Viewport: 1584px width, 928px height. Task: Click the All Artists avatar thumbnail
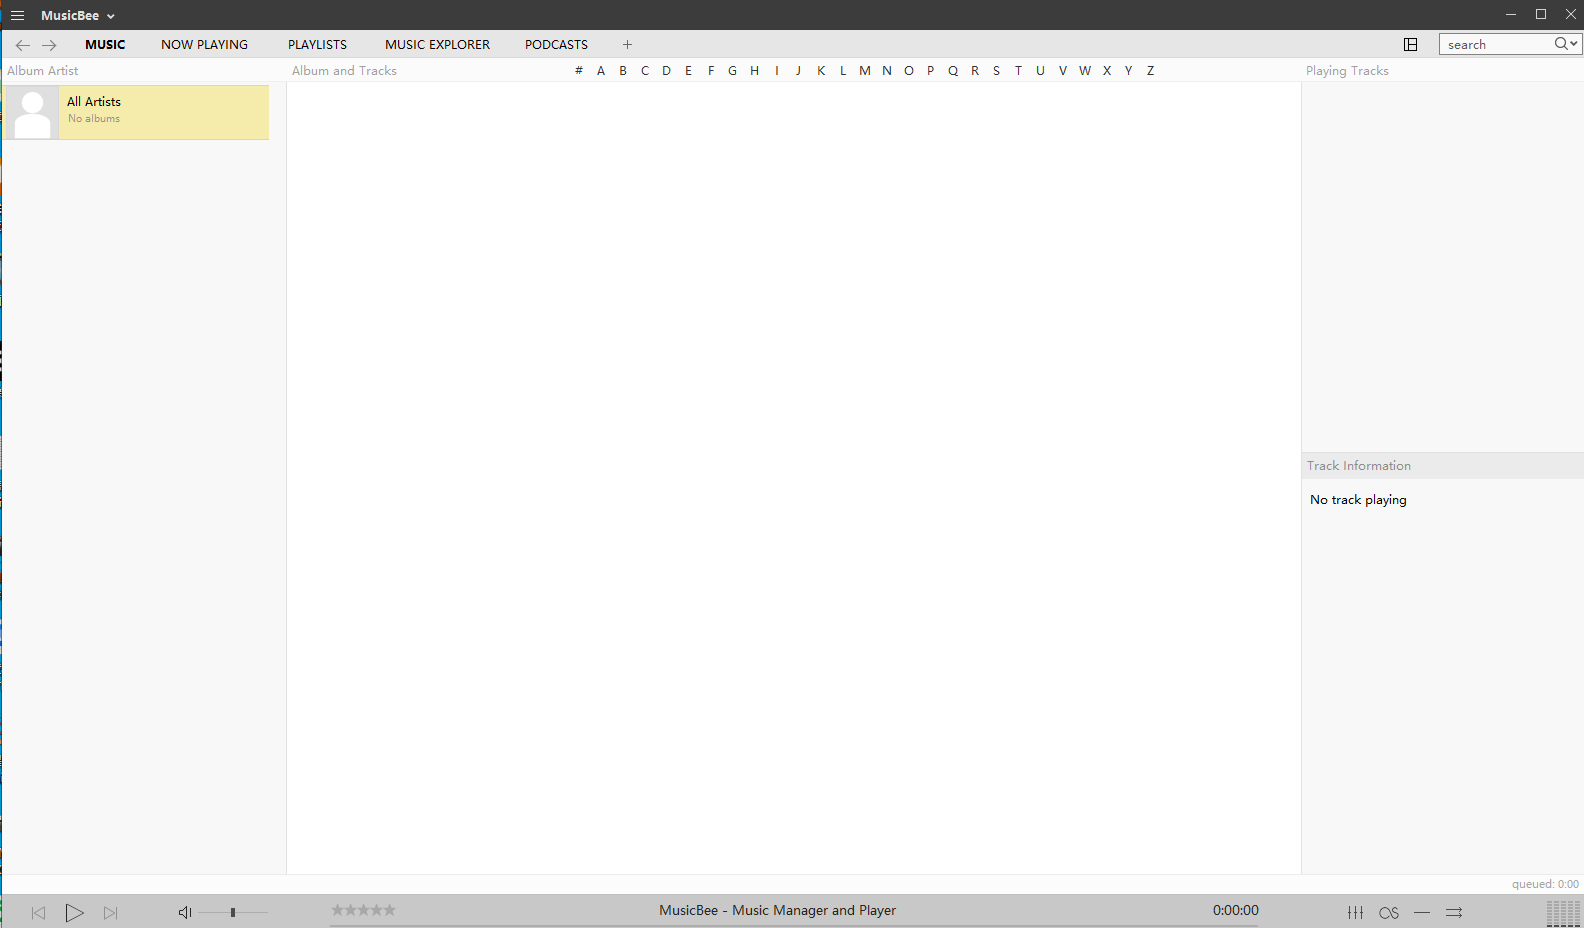click(x=32, y=113)
